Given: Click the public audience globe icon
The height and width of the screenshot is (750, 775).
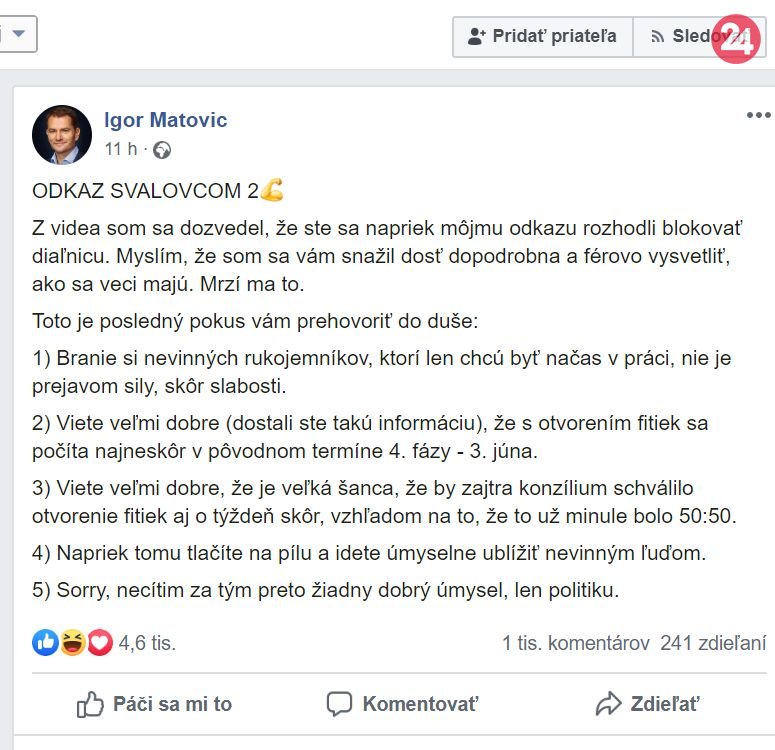Looking at the screenshot, I should point(161,150).
